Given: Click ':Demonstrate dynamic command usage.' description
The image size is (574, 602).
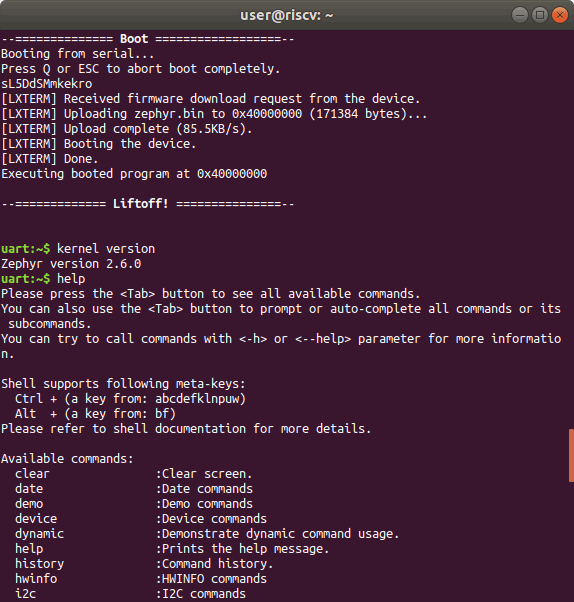Looking at the screenshot, I should click(278, 533).
